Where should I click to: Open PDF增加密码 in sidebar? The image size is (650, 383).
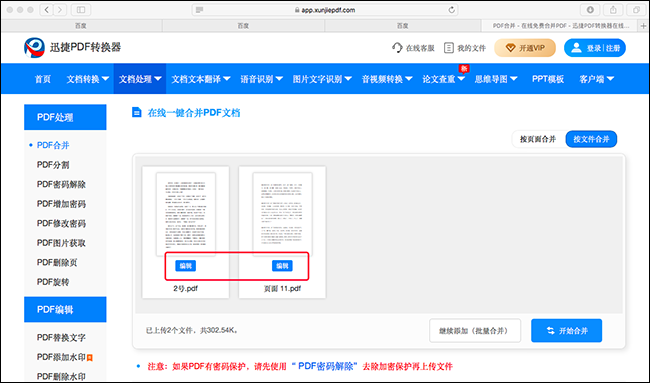61,204
